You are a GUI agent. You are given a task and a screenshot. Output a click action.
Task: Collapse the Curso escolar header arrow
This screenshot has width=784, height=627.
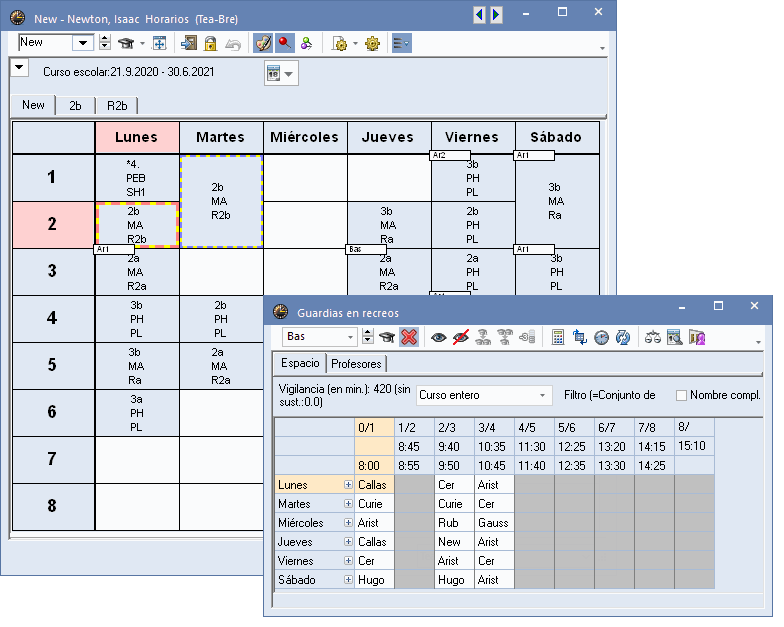click(20, 67)
